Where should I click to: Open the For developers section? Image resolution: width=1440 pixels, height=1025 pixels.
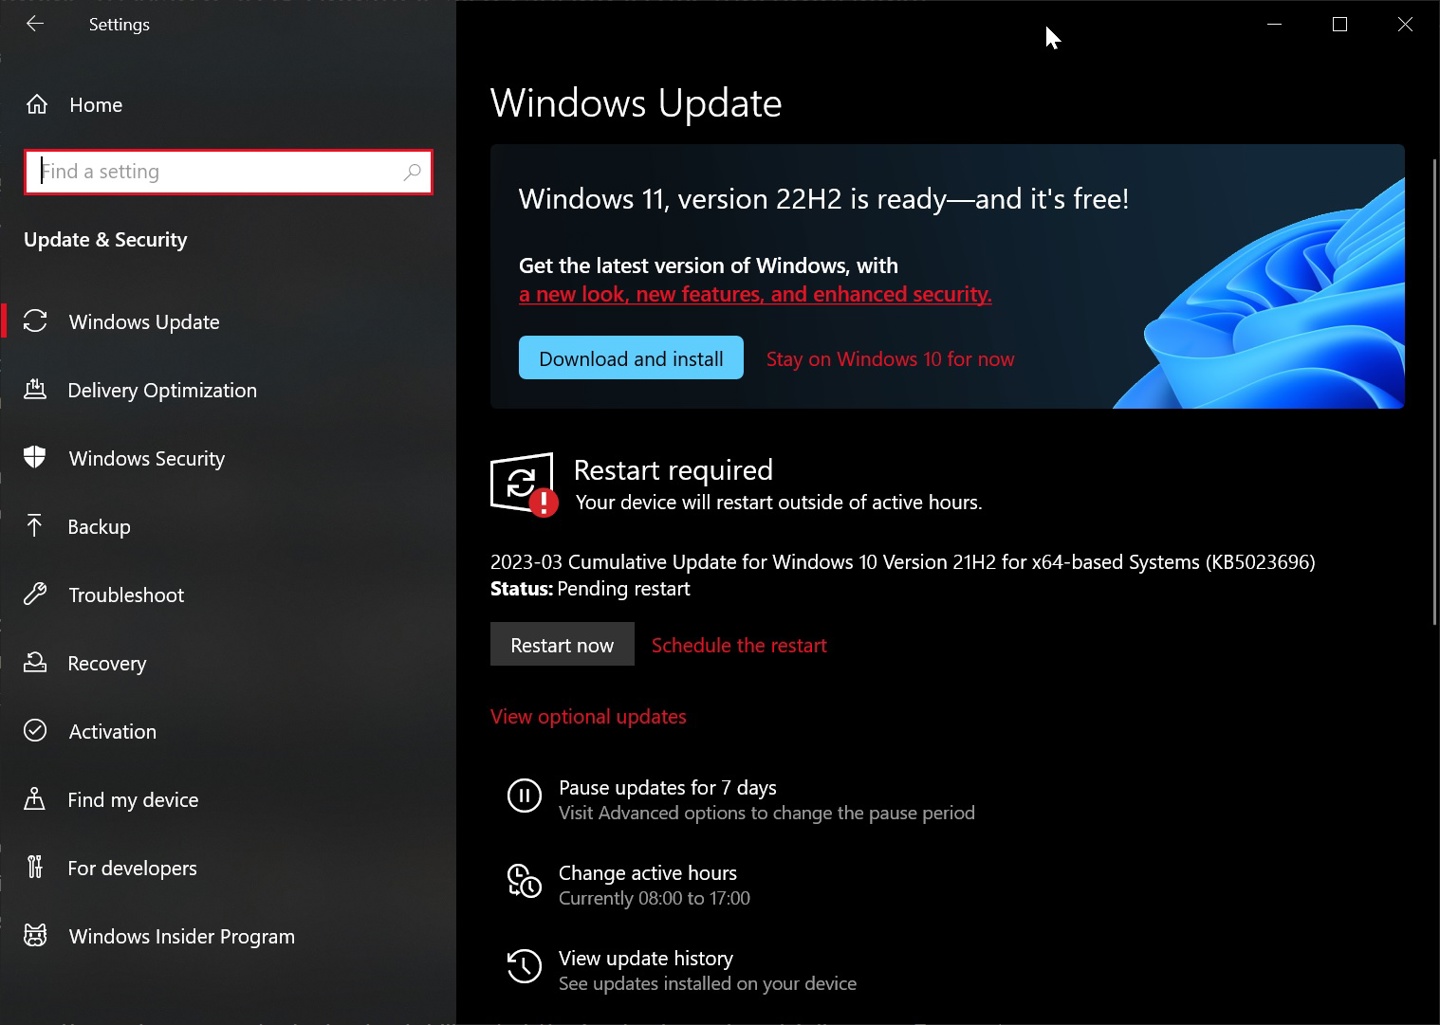pos(132,868)
